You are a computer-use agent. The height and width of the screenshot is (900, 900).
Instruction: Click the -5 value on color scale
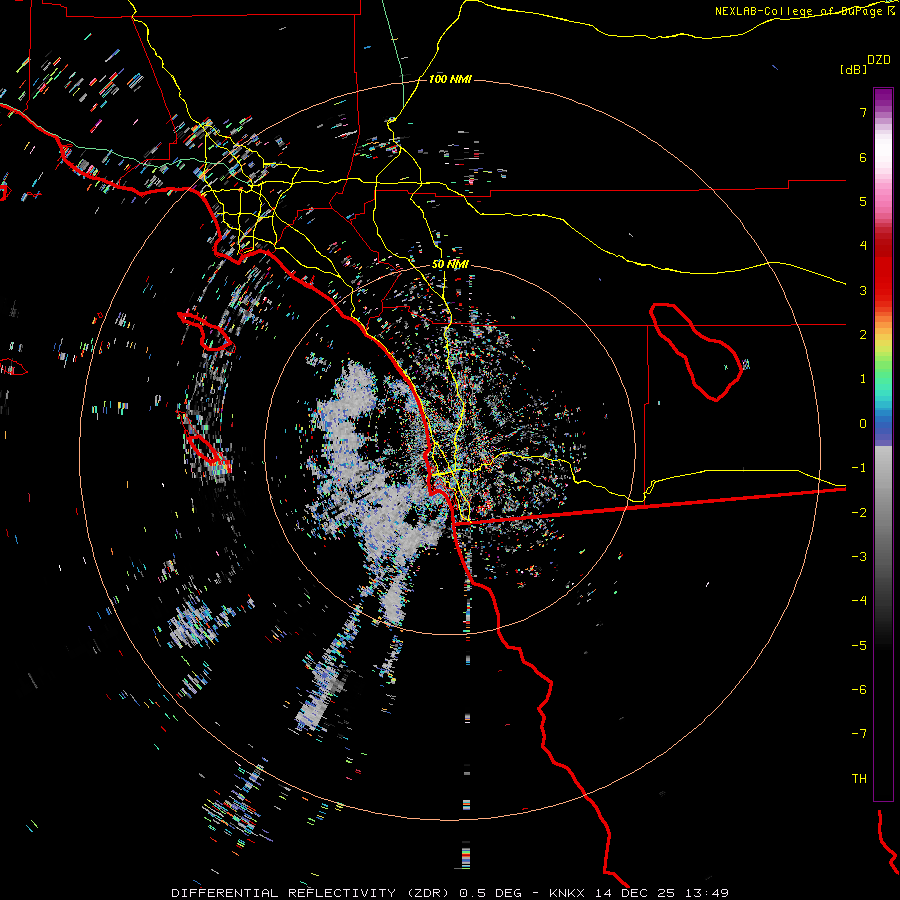pyautogui.click(x=859, y=646)
